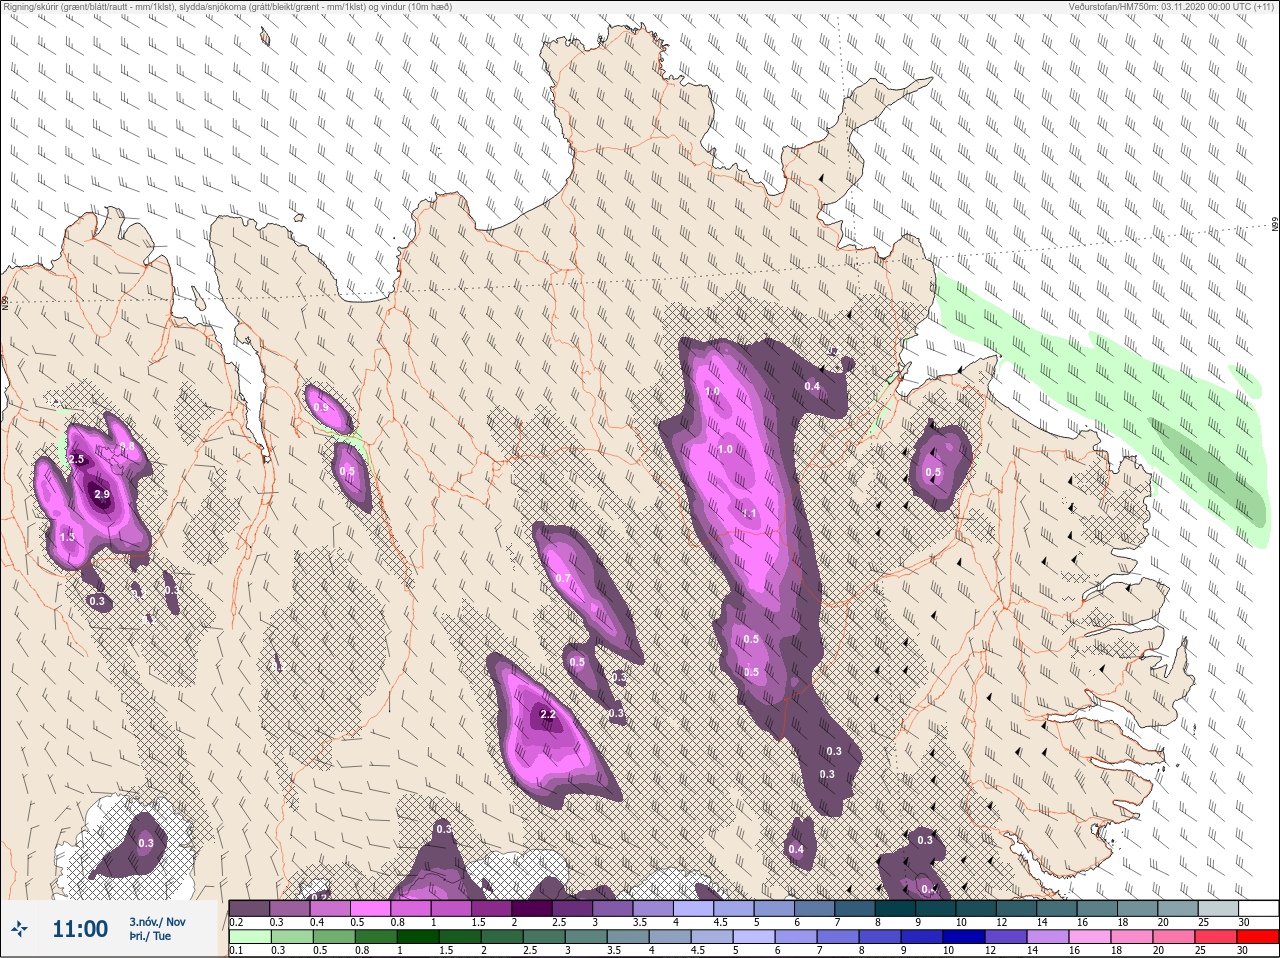1280x958 pixels.
Task: Click the N99 label on the left map edge
Action: pyautogui.click(x=5, y=301)
